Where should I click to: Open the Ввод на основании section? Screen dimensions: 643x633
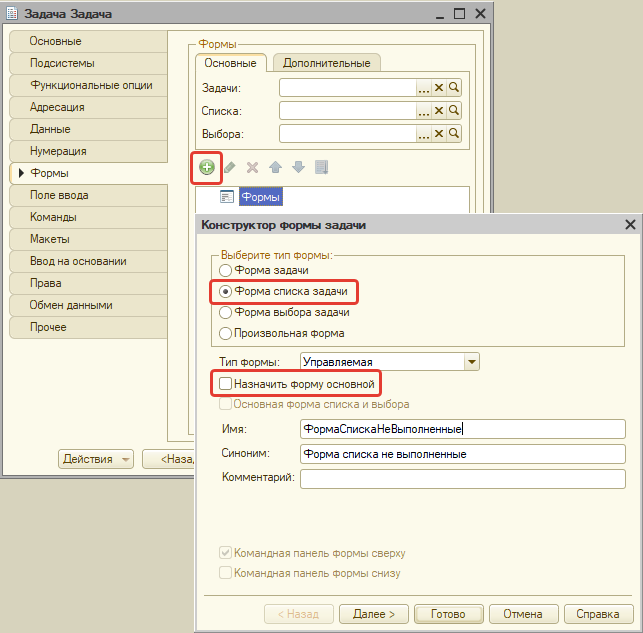point(88,261)
